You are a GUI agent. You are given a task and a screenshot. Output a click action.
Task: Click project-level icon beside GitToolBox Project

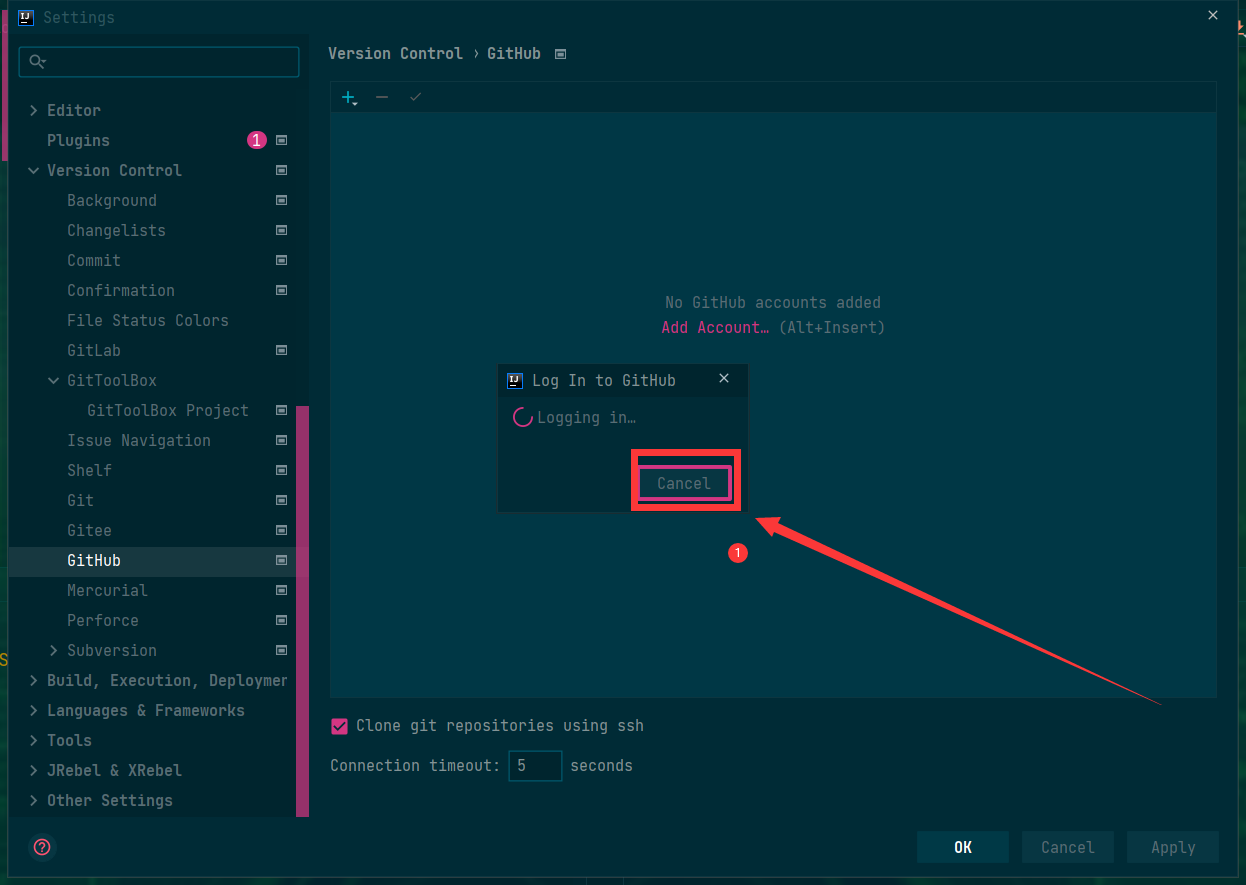[282, 411]
